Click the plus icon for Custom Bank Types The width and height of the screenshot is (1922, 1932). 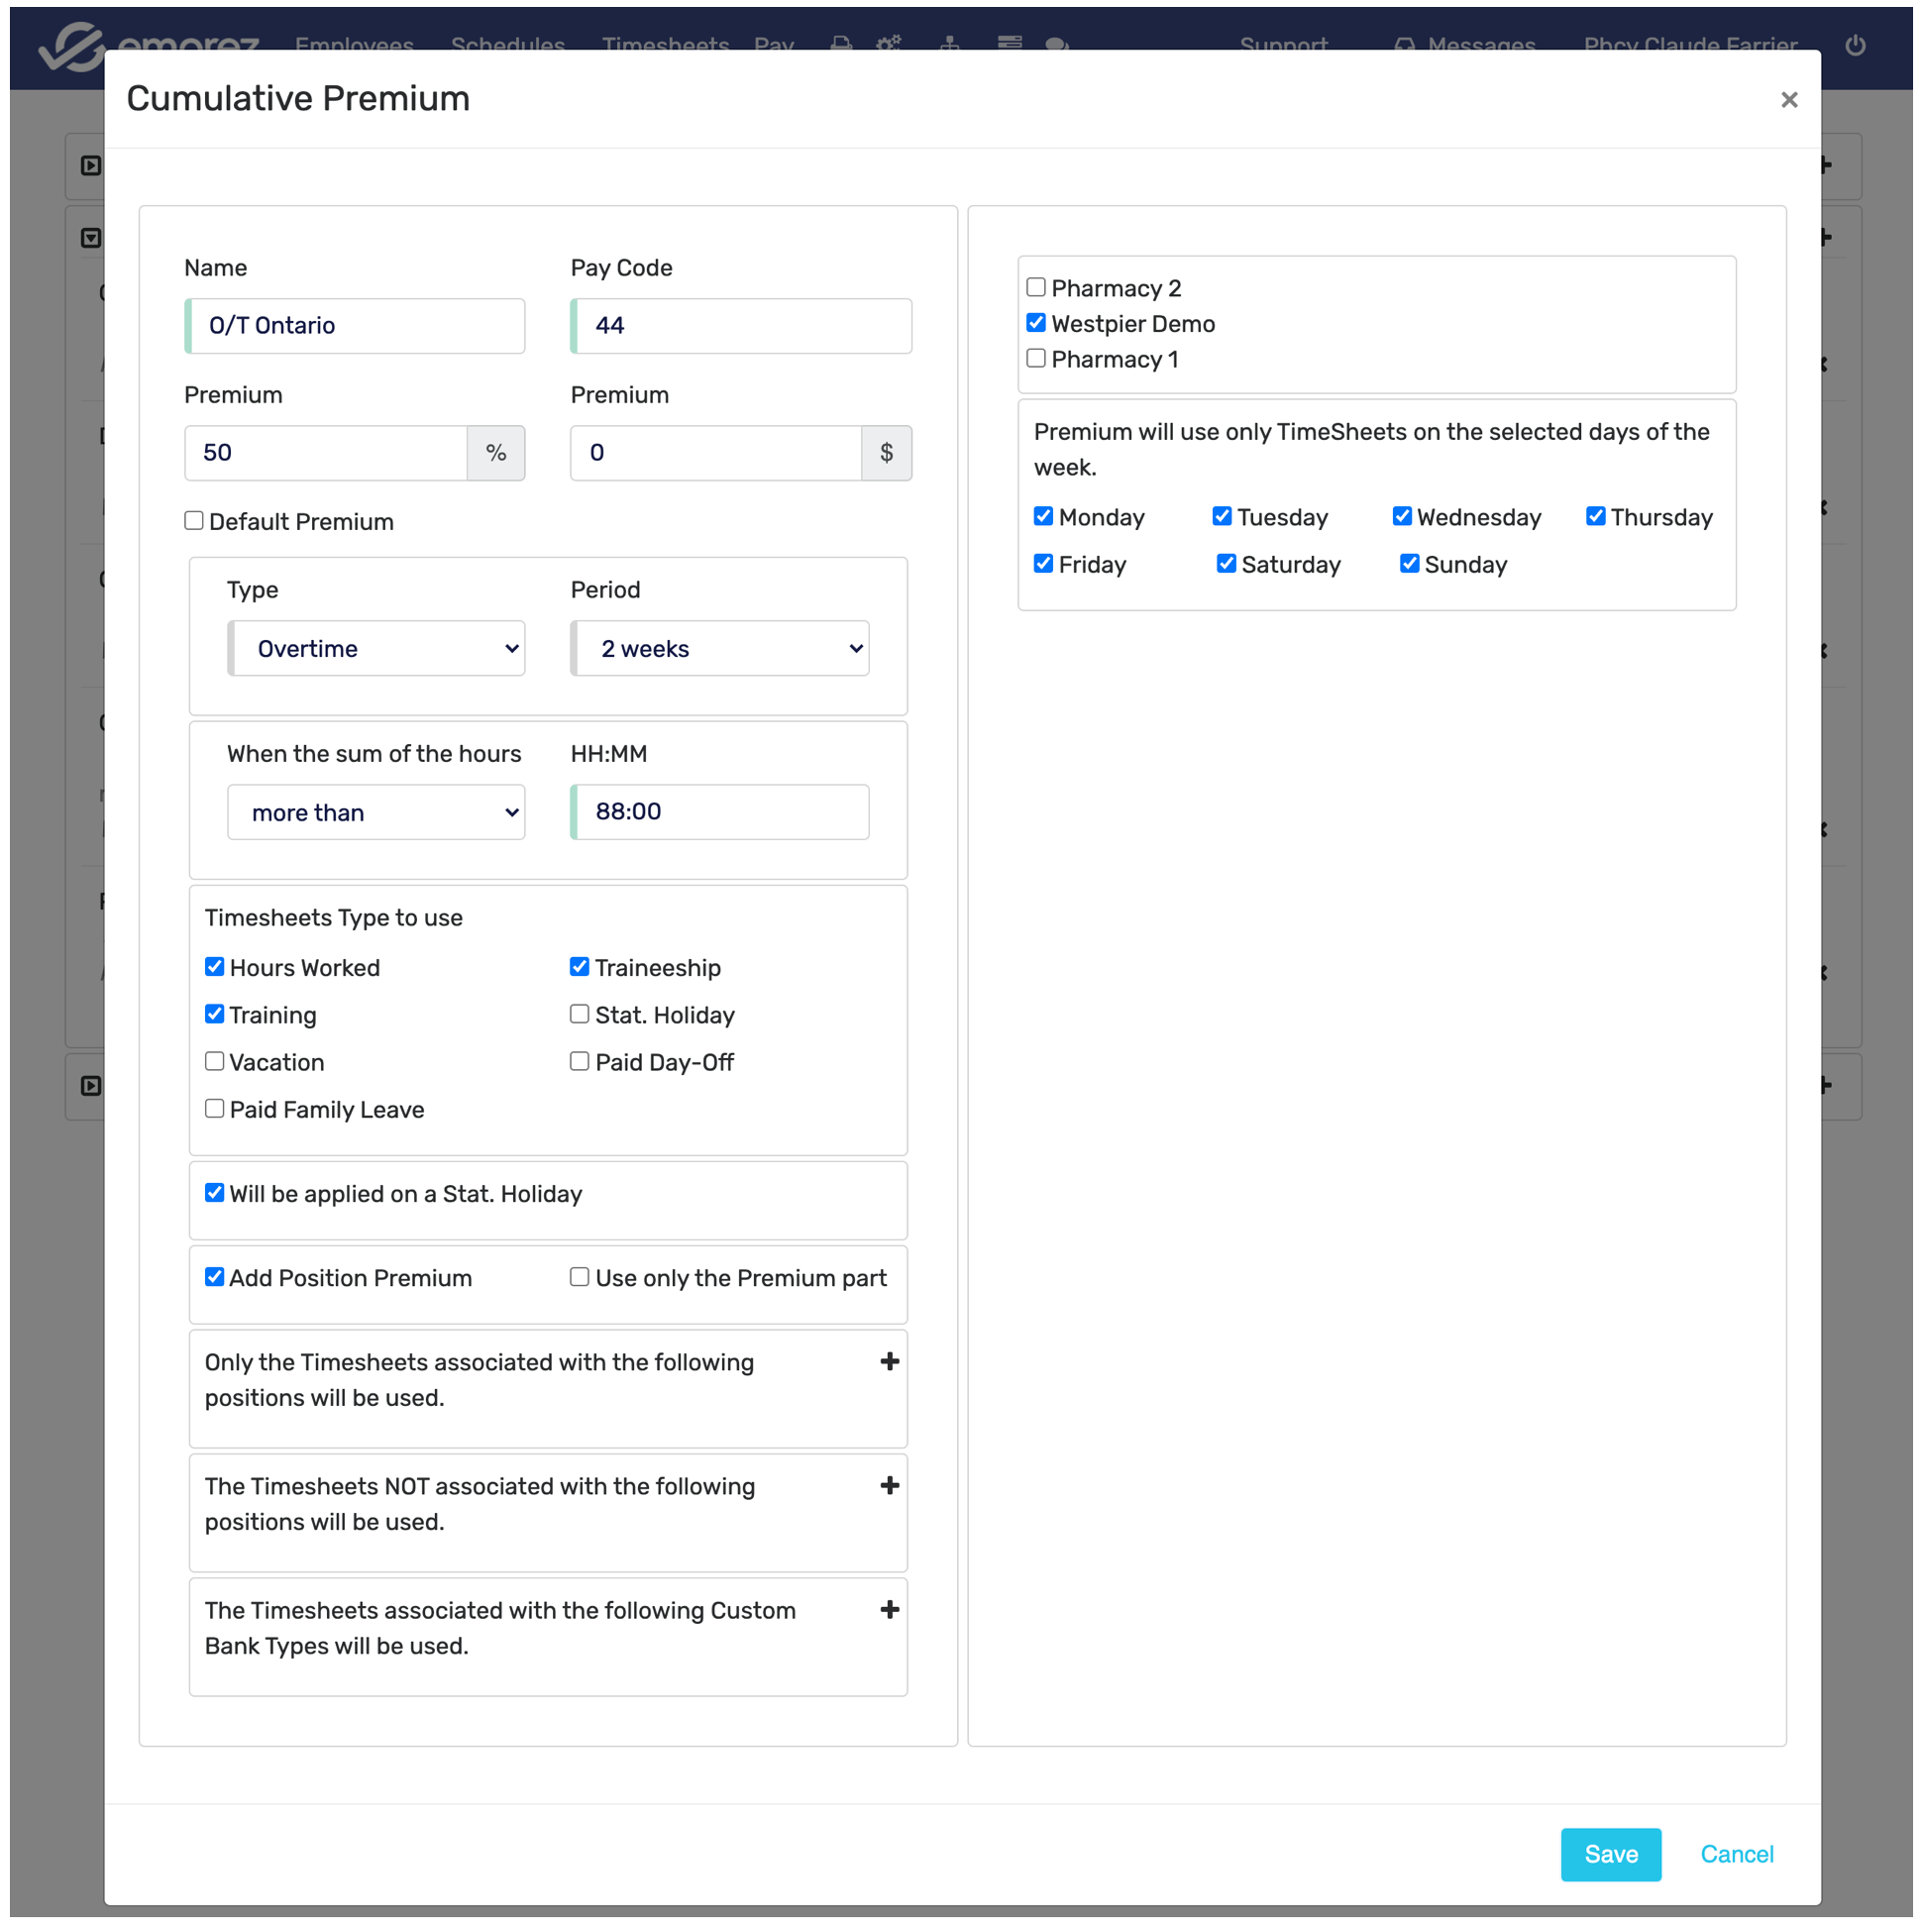(x=889, y=1609)
